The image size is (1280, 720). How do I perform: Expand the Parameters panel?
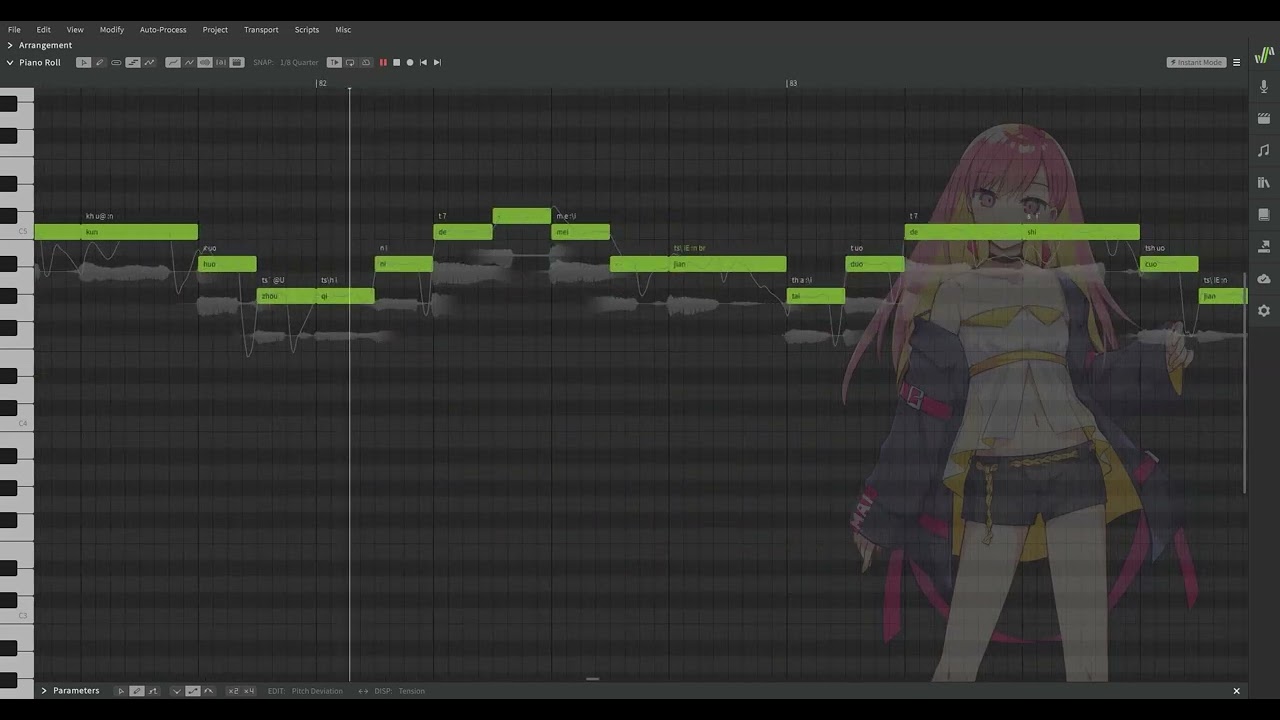[x=44, y=691]
